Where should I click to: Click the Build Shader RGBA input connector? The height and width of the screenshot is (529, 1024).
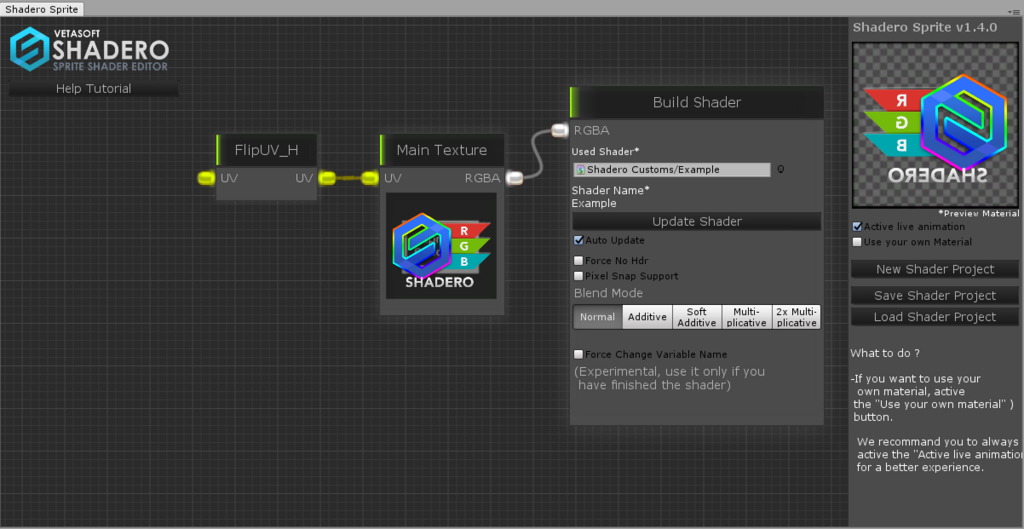560,130
